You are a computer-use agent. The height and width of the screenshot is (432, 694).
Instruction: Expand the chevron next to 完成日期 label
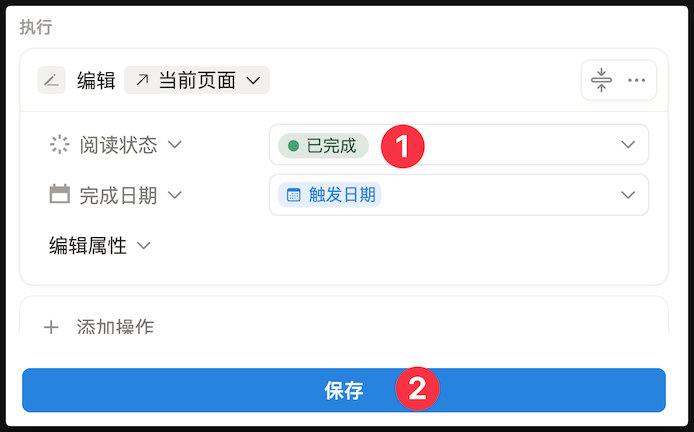tap(175, 195)
